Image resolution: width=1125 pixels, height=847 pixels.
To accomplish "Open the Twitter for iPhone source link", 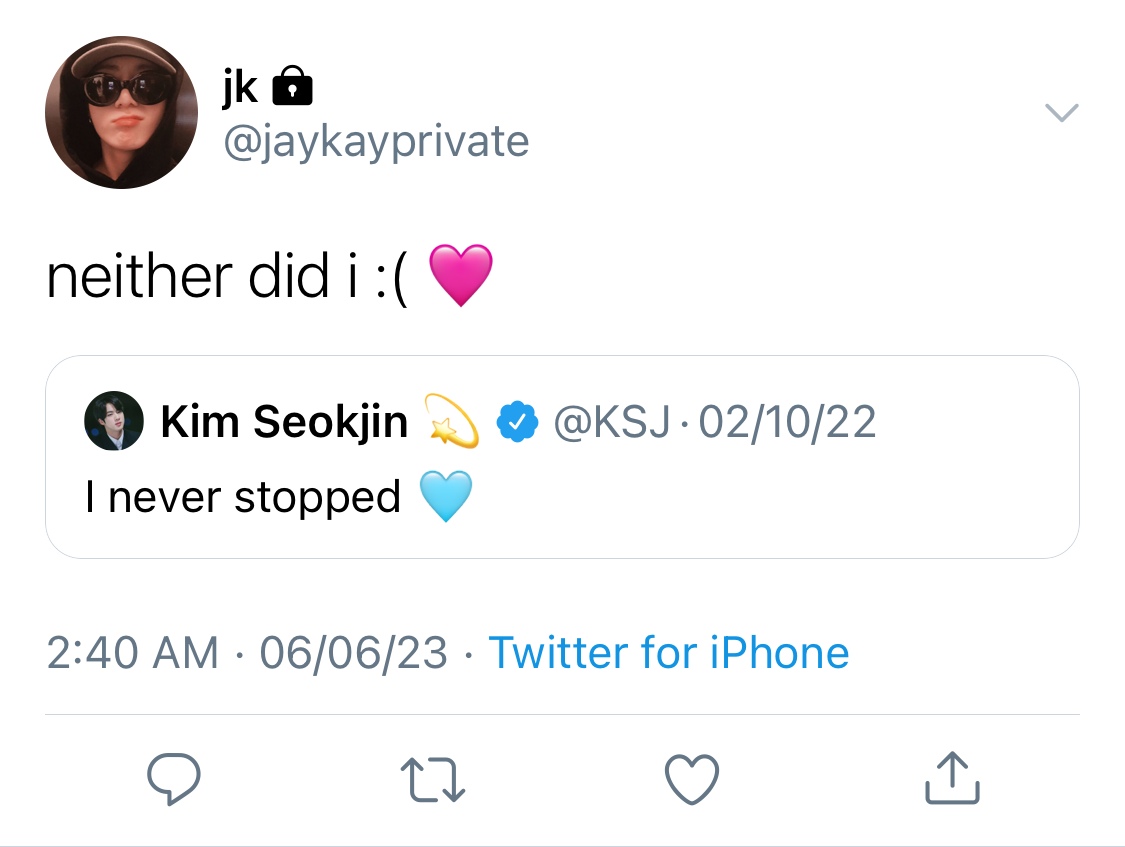I will pyautogui.click(x=669, y=653).
